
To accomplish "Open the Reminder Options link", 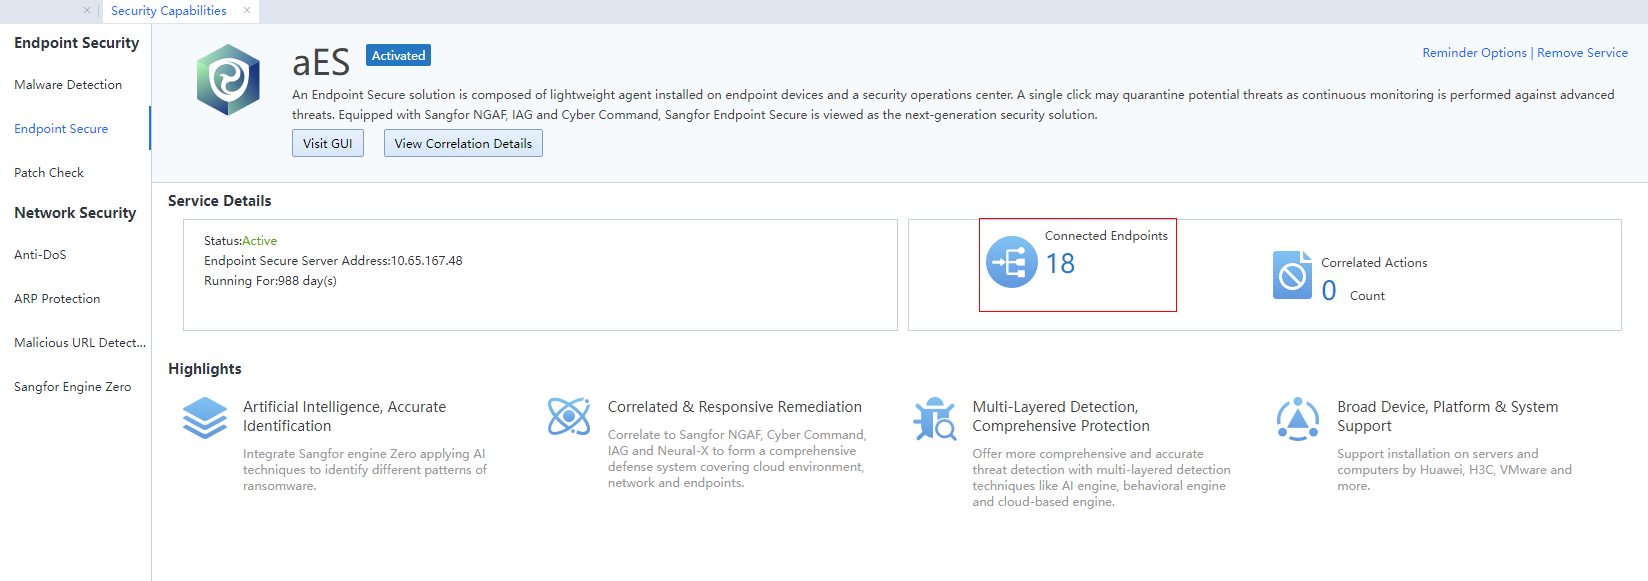I will click(x=1474, y=53).
